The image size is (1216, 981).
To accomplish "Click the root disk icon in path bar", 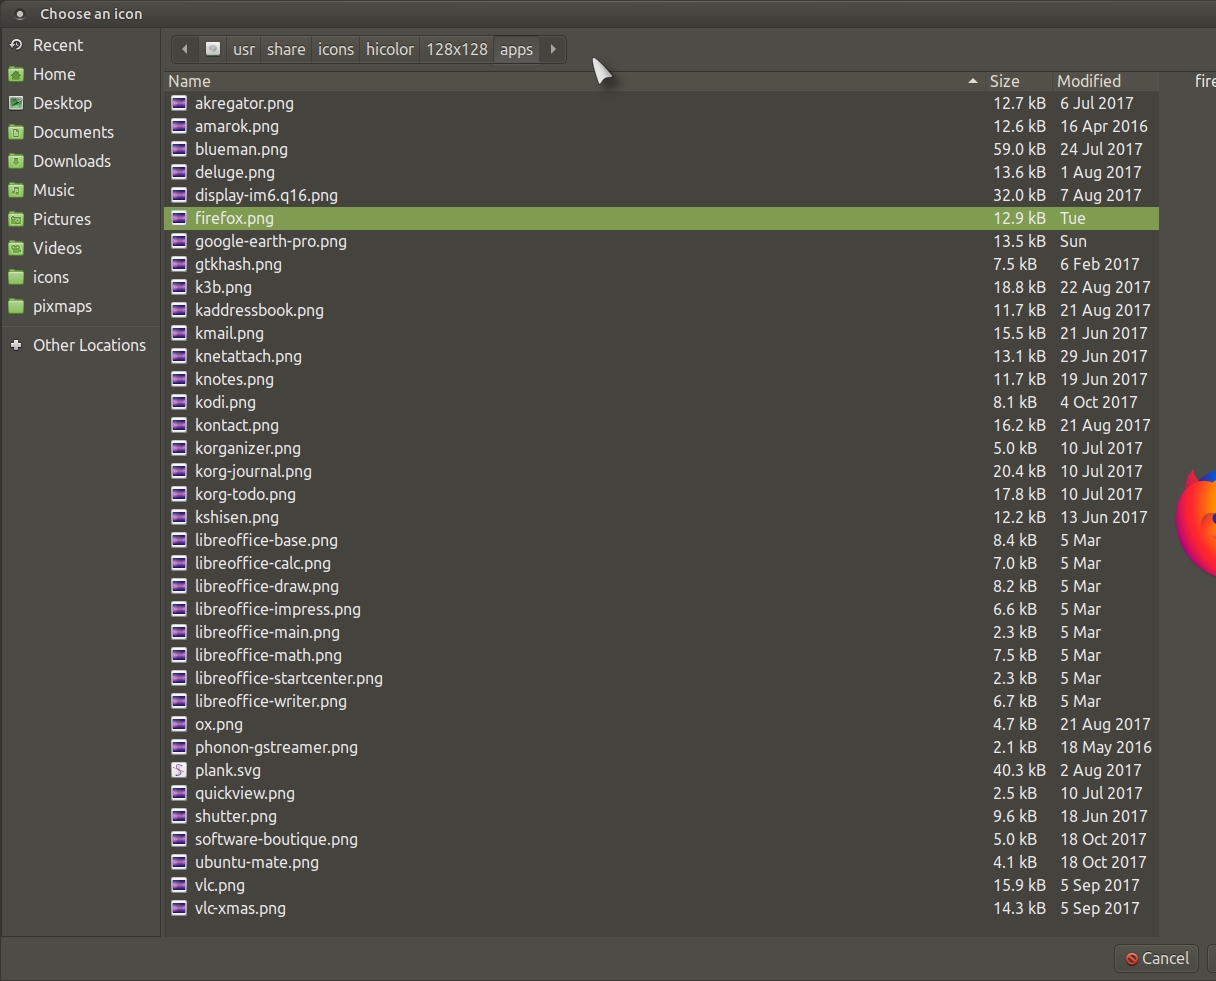I will pyautogui.click(x=213, y=49).
